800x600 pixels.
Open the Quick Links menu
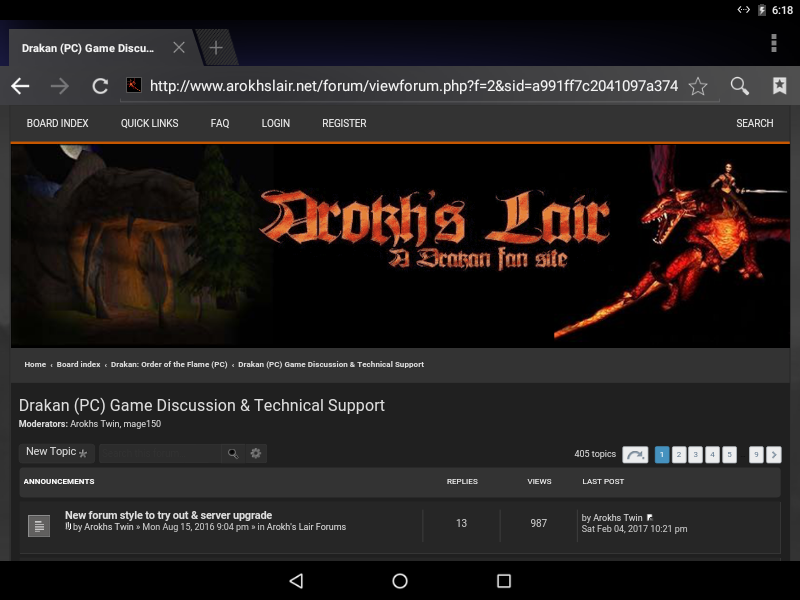coord(149,123)
